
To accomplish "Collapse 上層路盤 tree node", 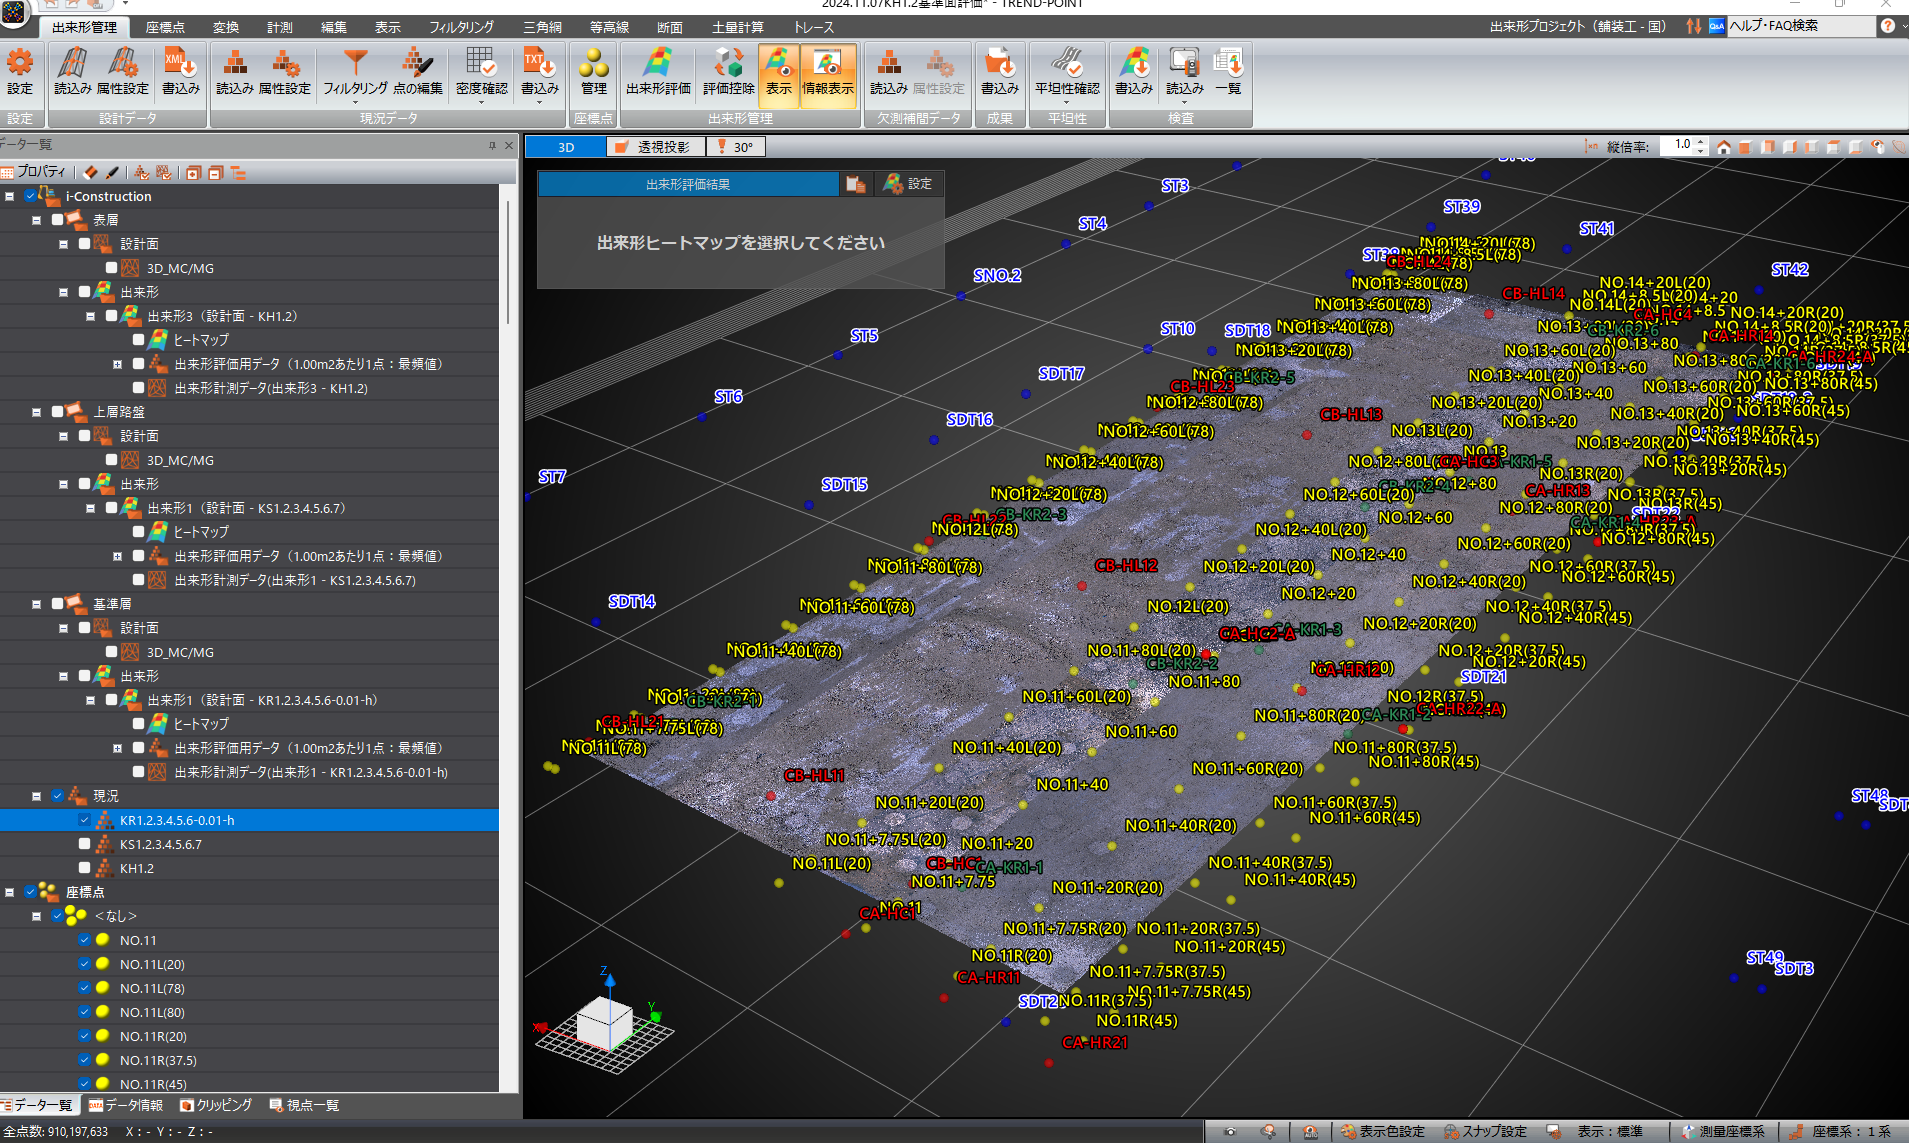I will [x=36, y=412].
